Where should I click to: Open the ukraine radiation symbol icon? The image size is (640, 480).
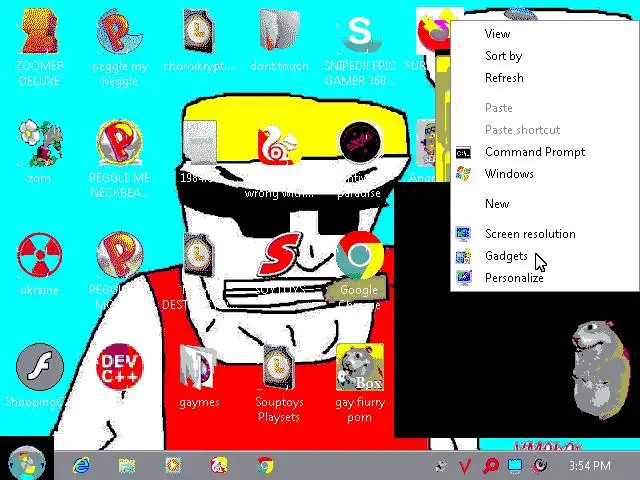click(x=40, y=255)
